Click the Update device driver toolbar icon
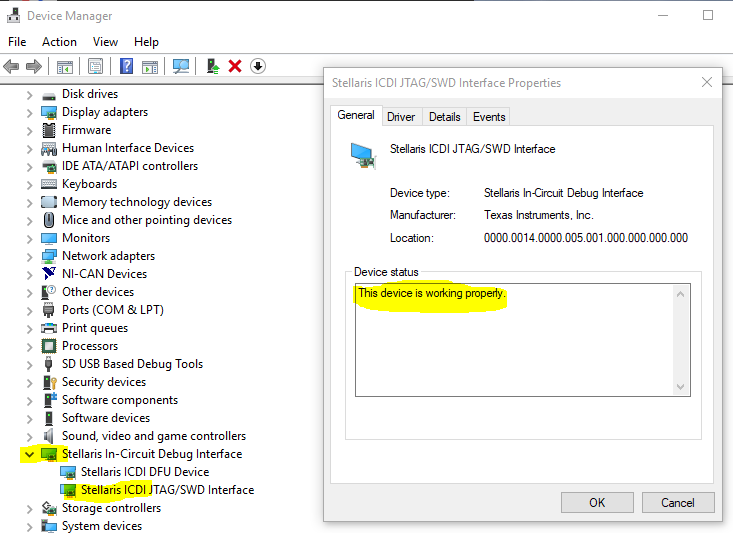This screenshot has height=533, width=733. pos(213,66)
